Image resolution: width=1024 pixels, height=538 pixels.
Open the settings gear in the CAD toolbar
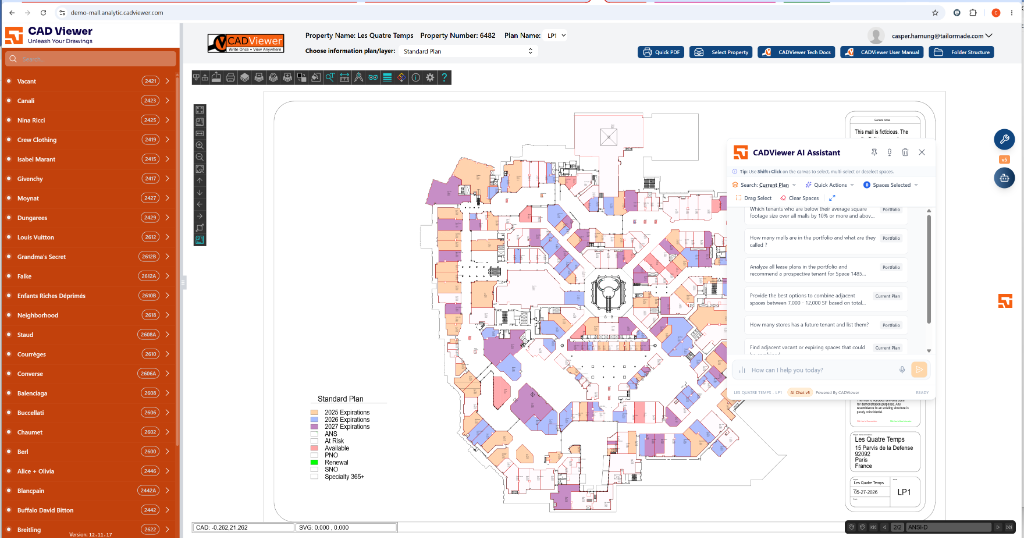(430, 78)
